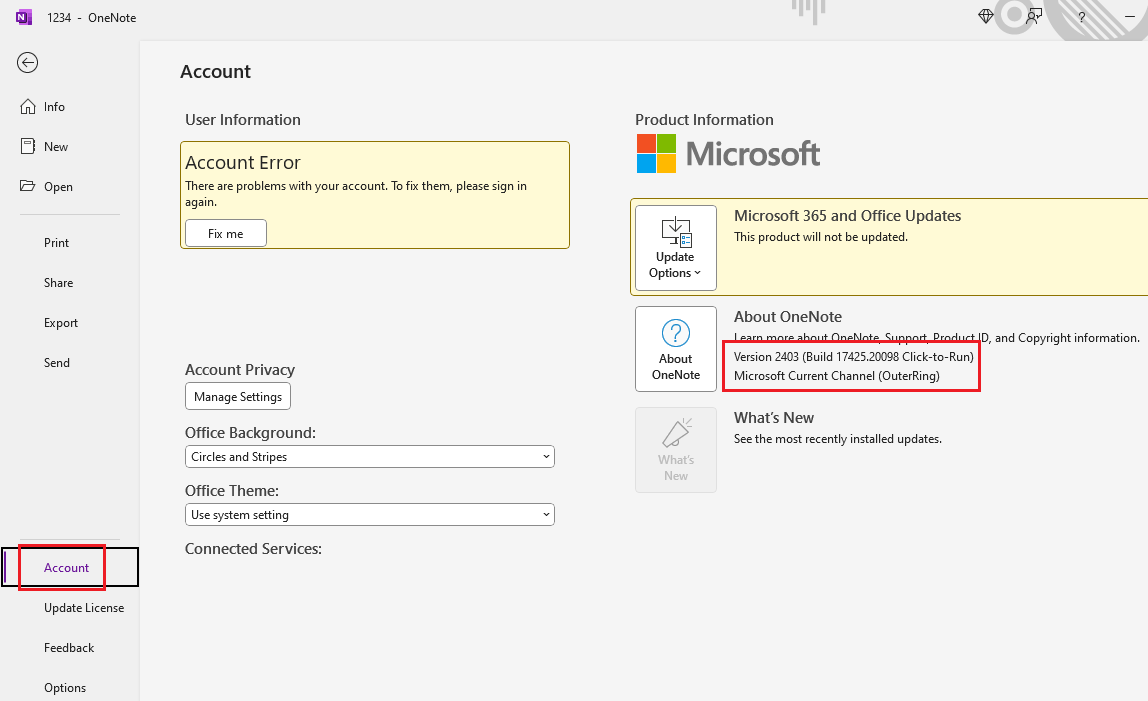
Task: Select Export in the sidebar
Action: 61,323
